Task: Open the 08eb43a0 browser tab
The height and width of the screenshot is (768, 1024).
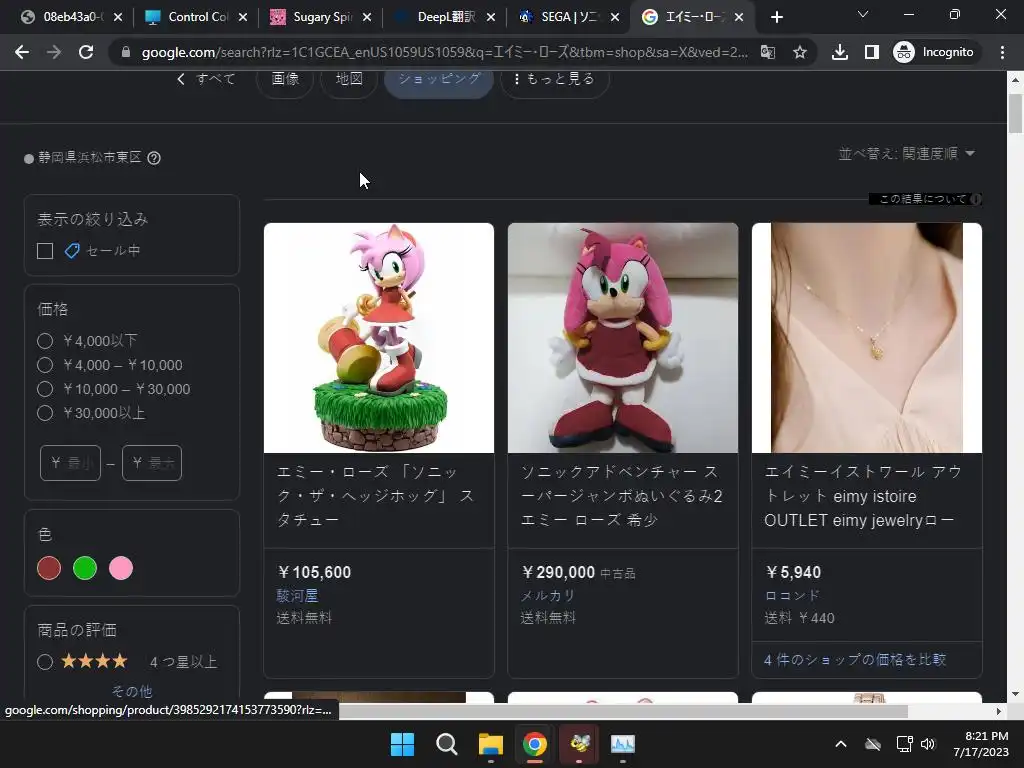Action: [x=70, y=18]
